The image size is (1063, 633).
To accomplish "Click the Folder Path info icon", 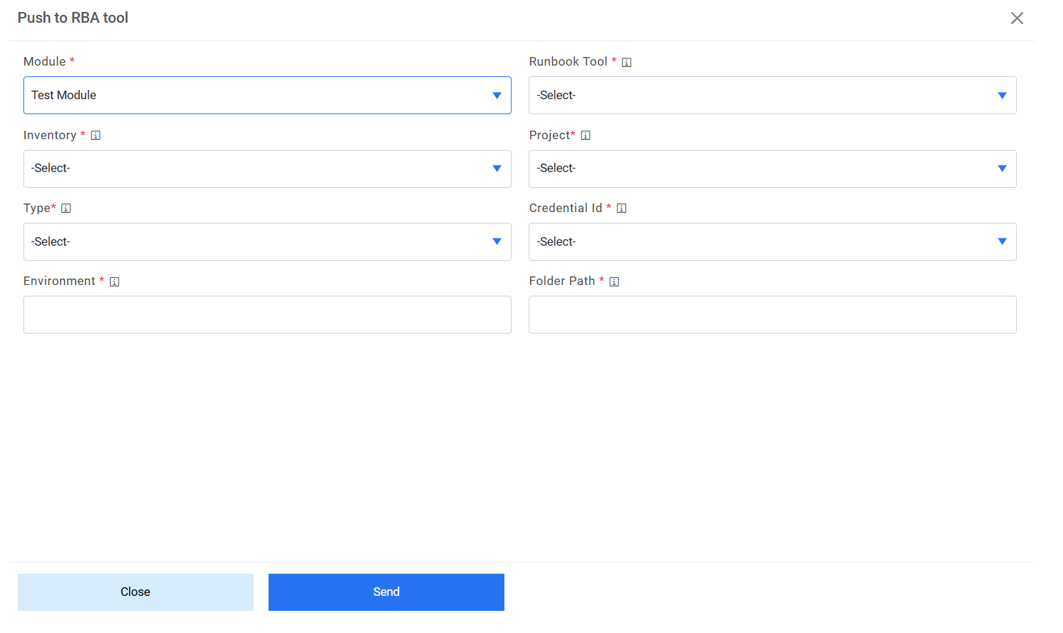I will [x=614, y=282].
